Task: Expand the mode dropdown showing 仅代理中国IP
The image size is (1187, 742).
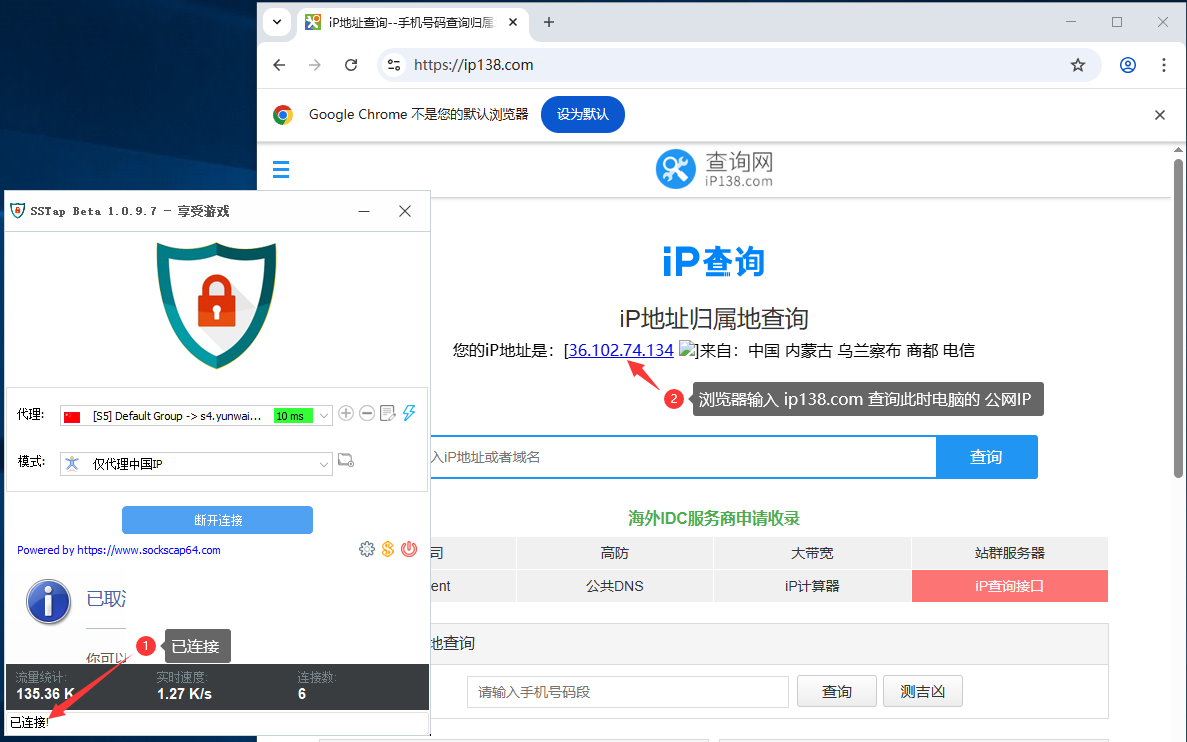Action: 323,464
